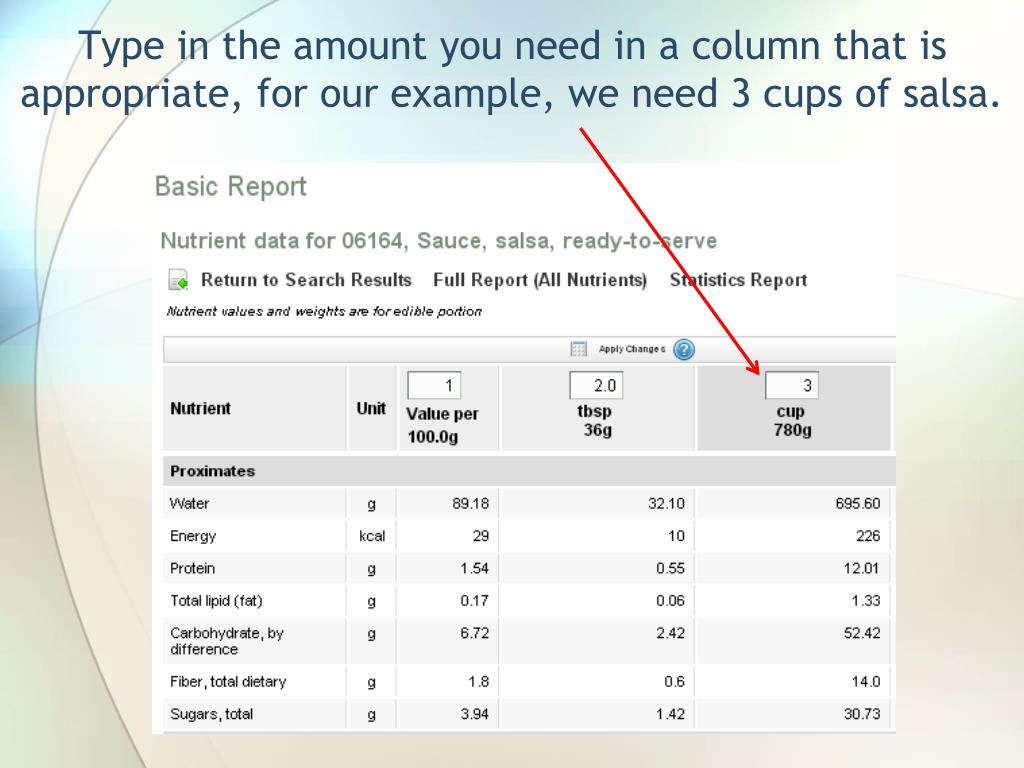Click the 30.73 sugars per cup value
Viewport: 1024px width, 768px height.
tap(861, 714)
